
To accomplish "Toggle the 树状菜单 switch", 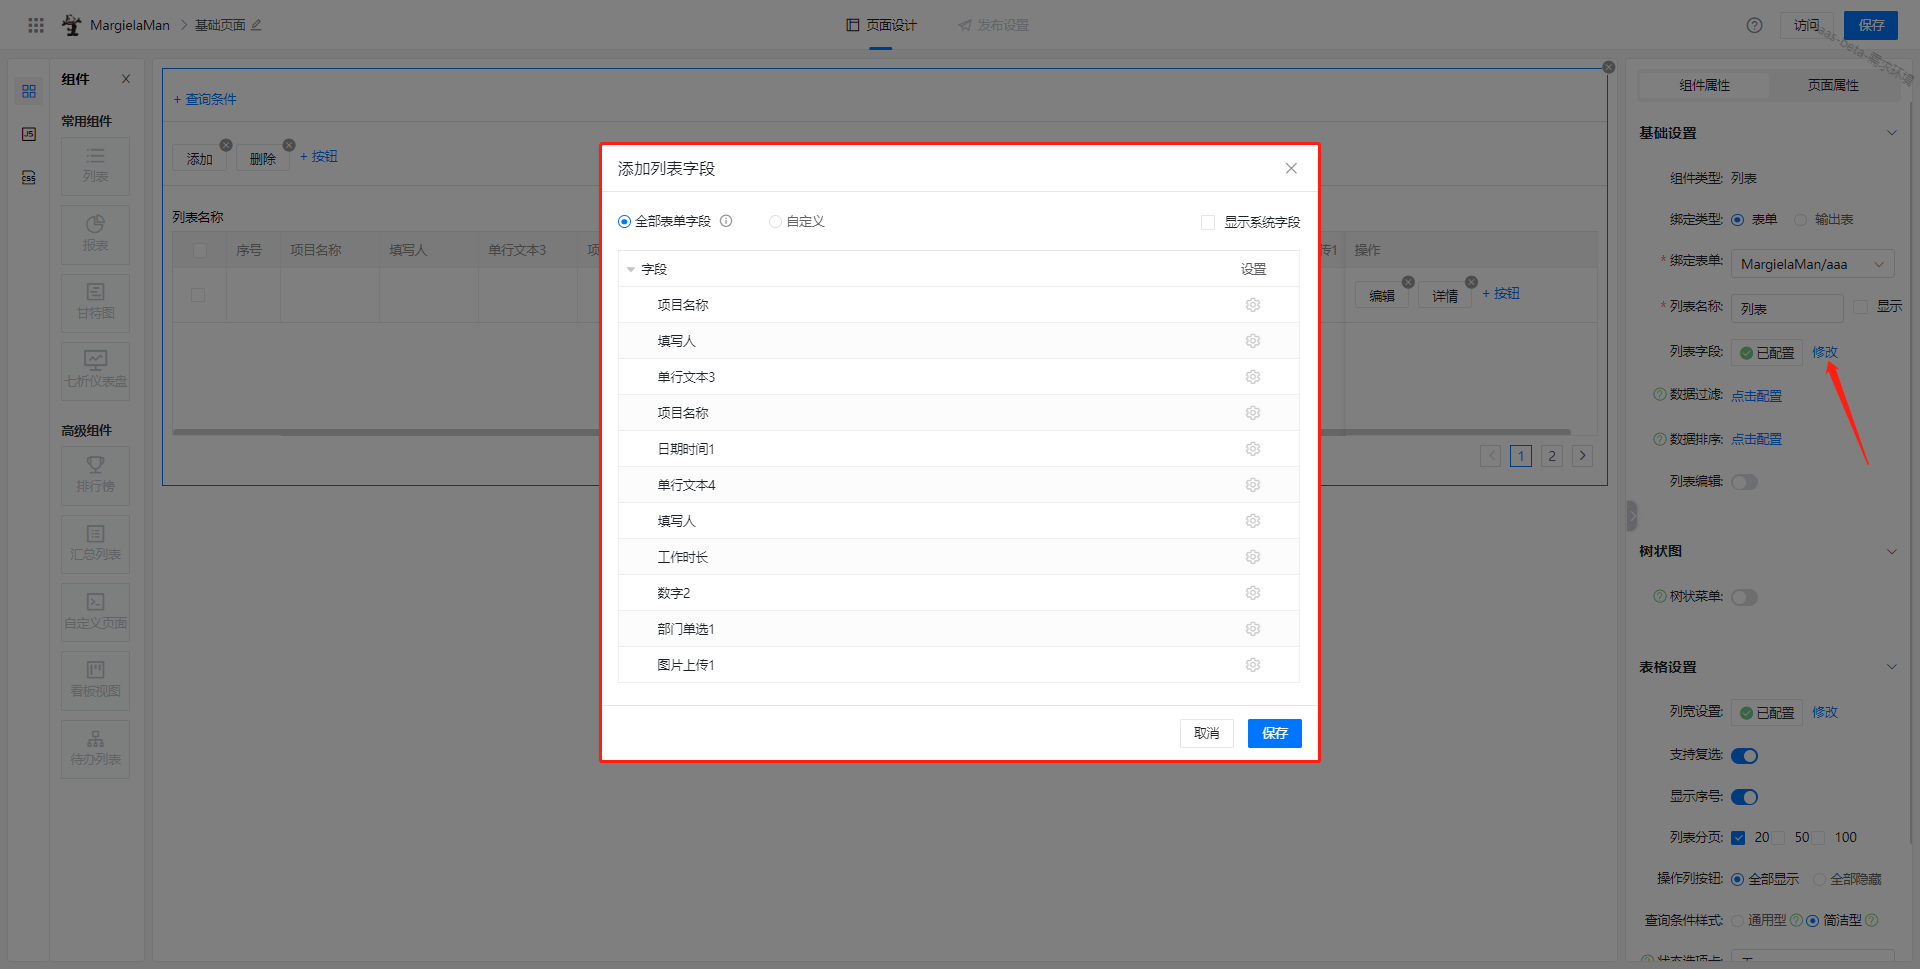I will click(x=1744, y=597).
